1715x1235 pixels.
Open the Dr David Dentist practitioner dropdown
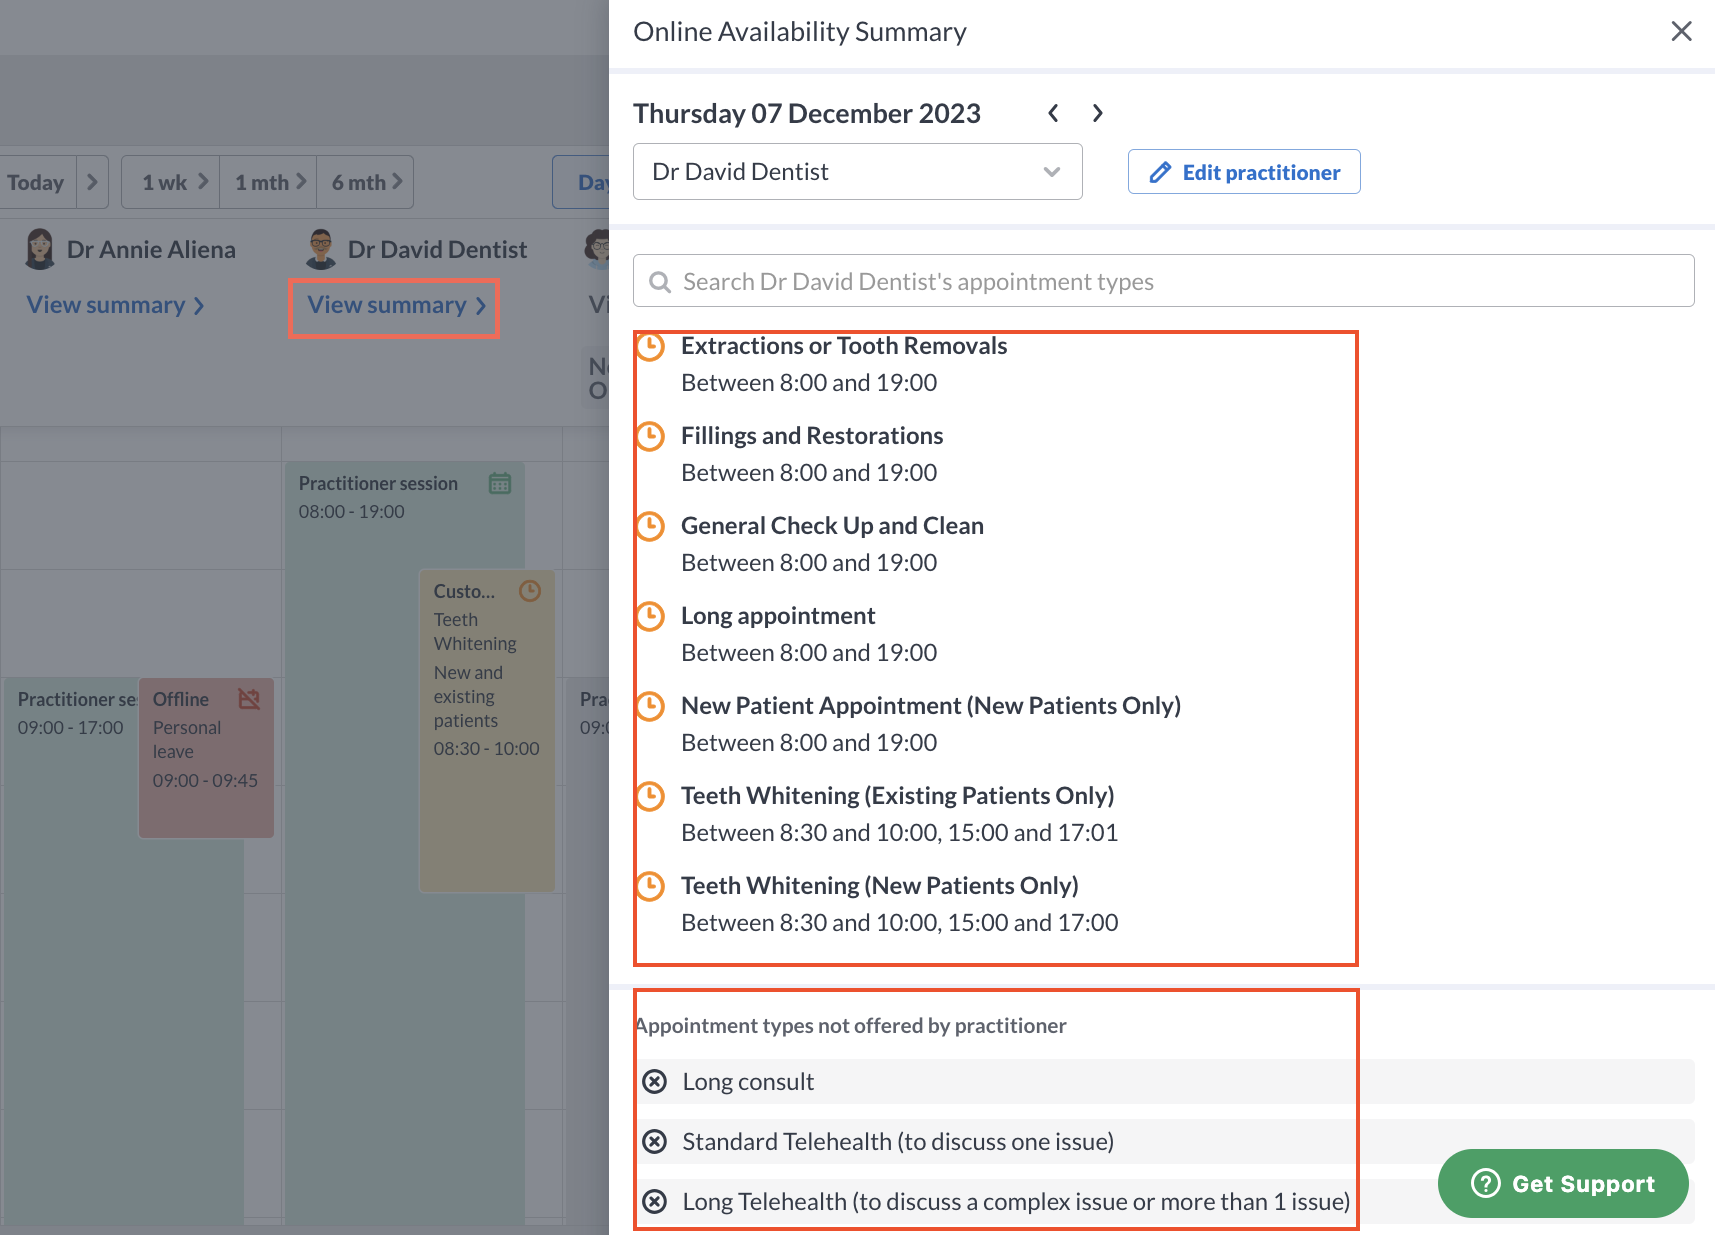pyautogui.click(x=857, y=171)
